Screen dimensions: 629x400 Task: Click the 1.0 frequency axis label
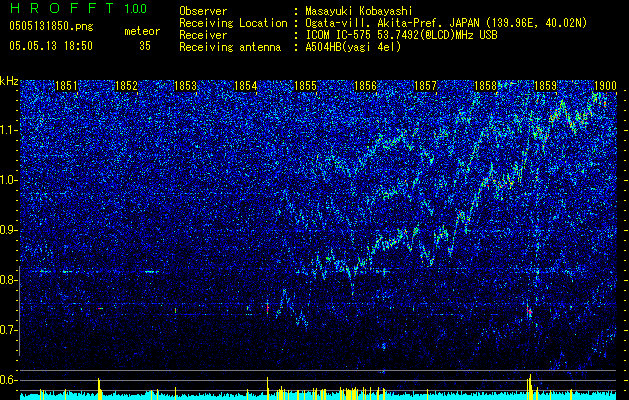pos(8,180)
